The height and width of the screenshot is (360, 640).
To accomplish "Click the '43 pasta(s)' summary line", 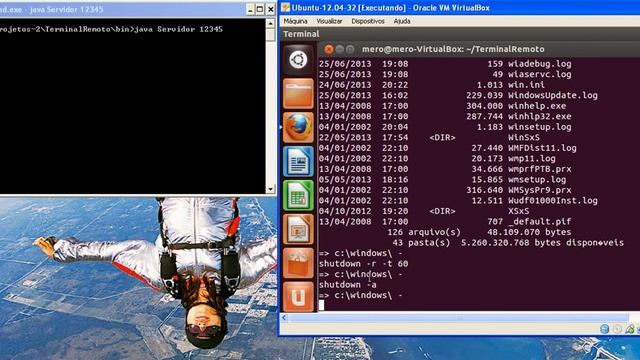I will (508, 243).
